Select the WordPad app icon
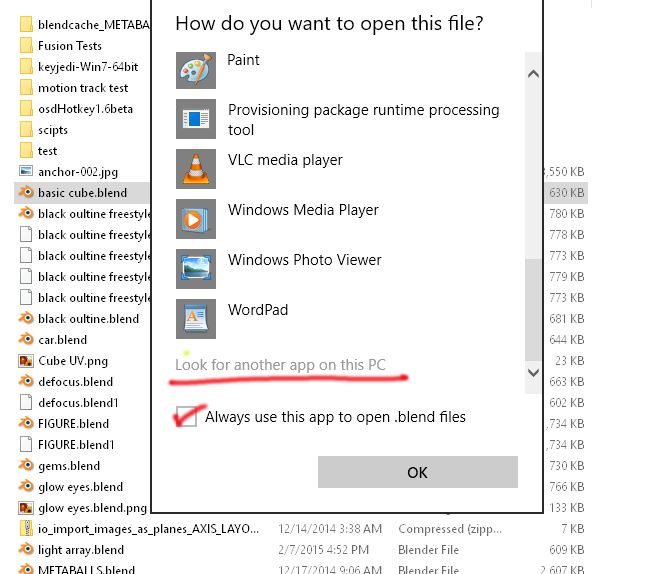656x574 pixels. (196, 319)
